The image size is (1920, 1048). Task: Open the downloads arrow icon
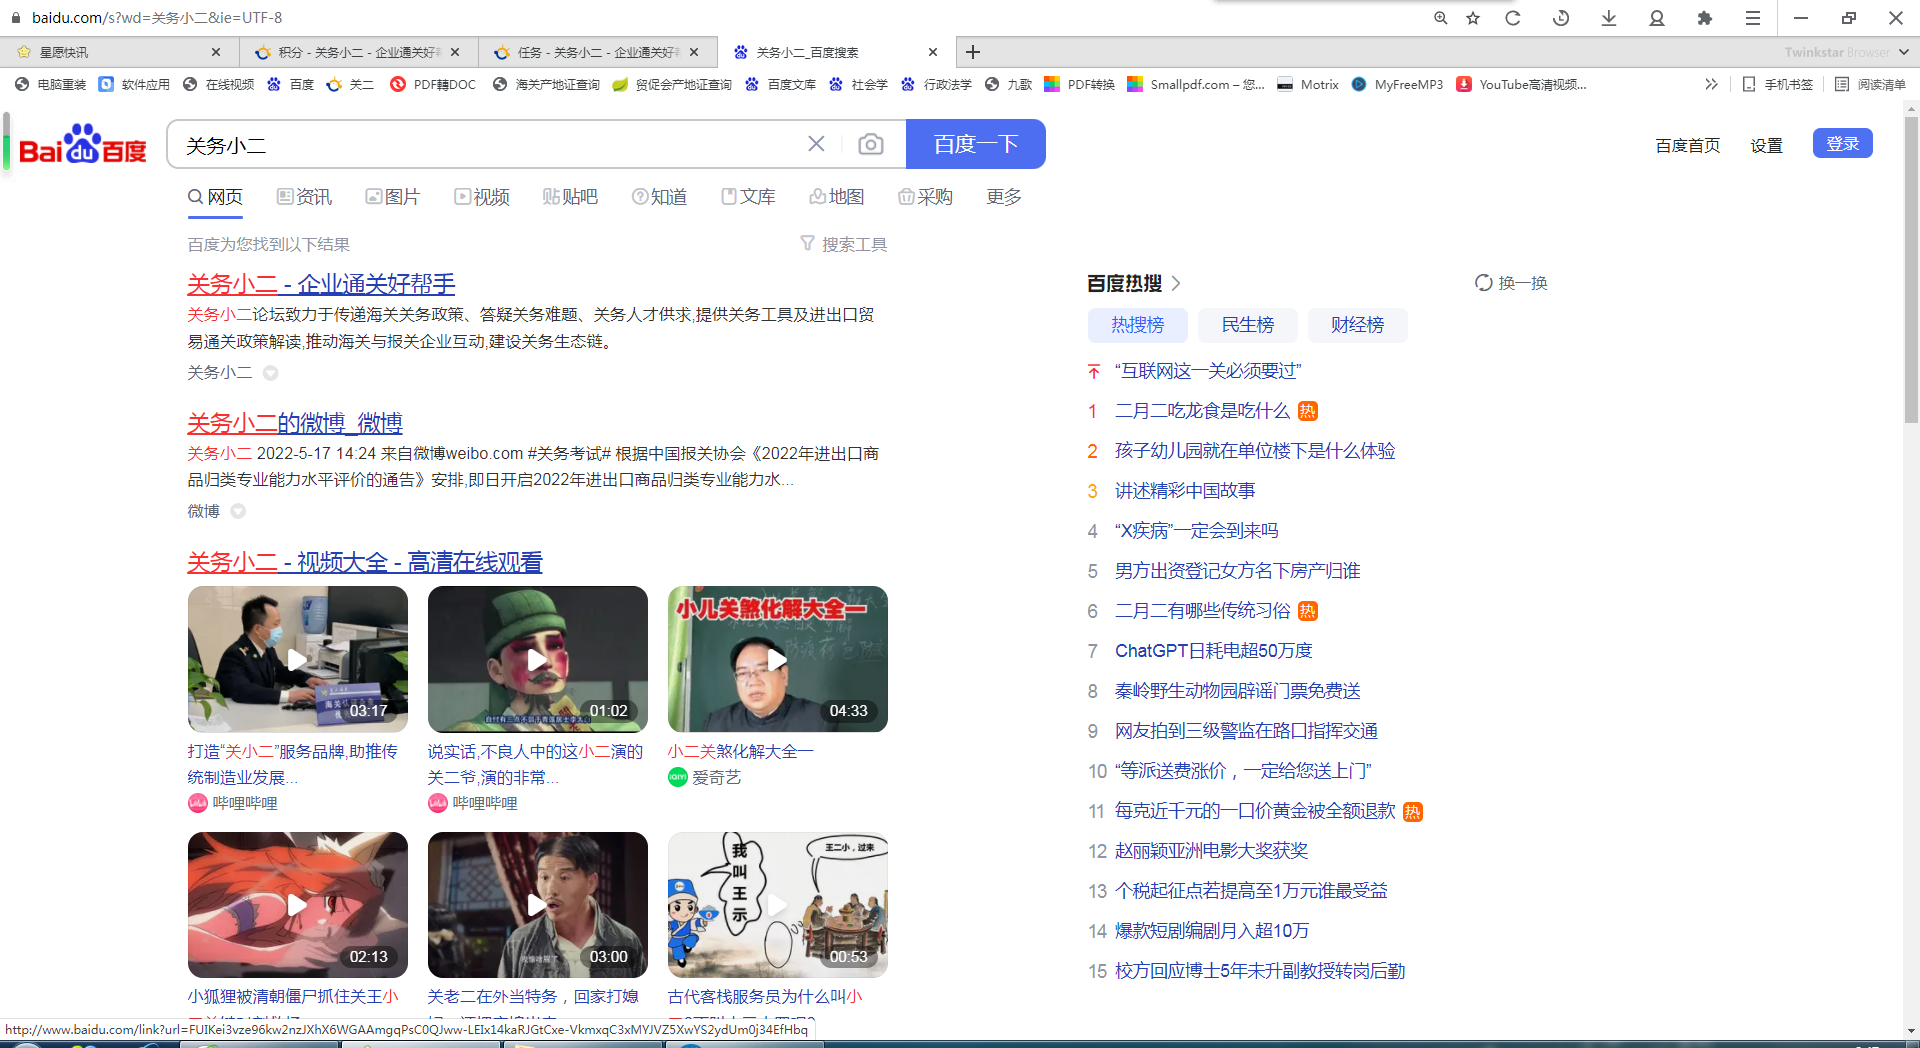coord(1609,18)
